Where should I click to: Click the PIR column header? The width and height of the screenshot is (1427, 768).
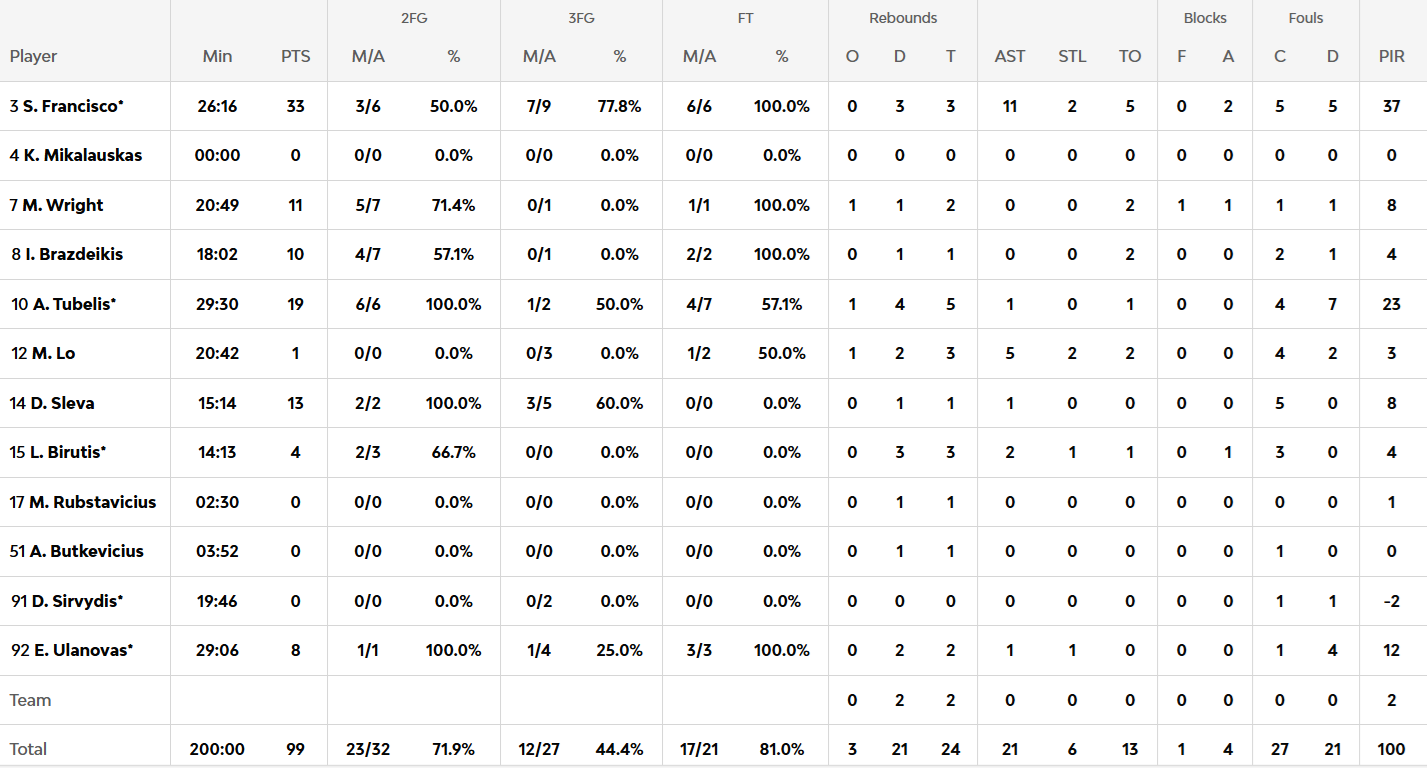(1391, 56)
